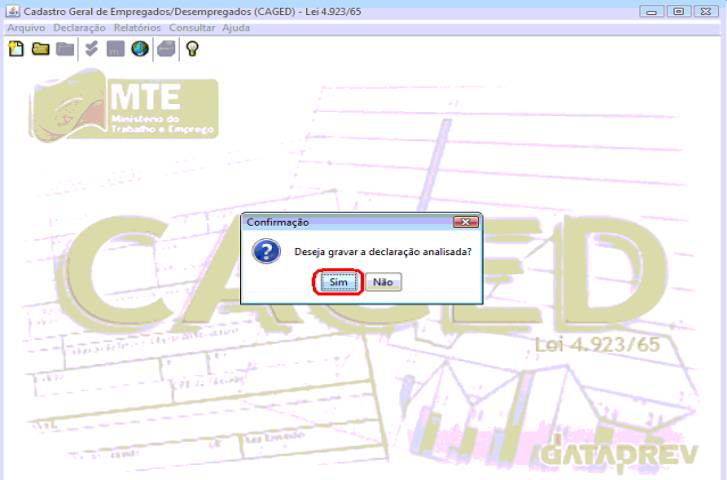This screenshot has height=480, width=727.
Task: Decline saving with the Não button
Action: pos(383,282)
